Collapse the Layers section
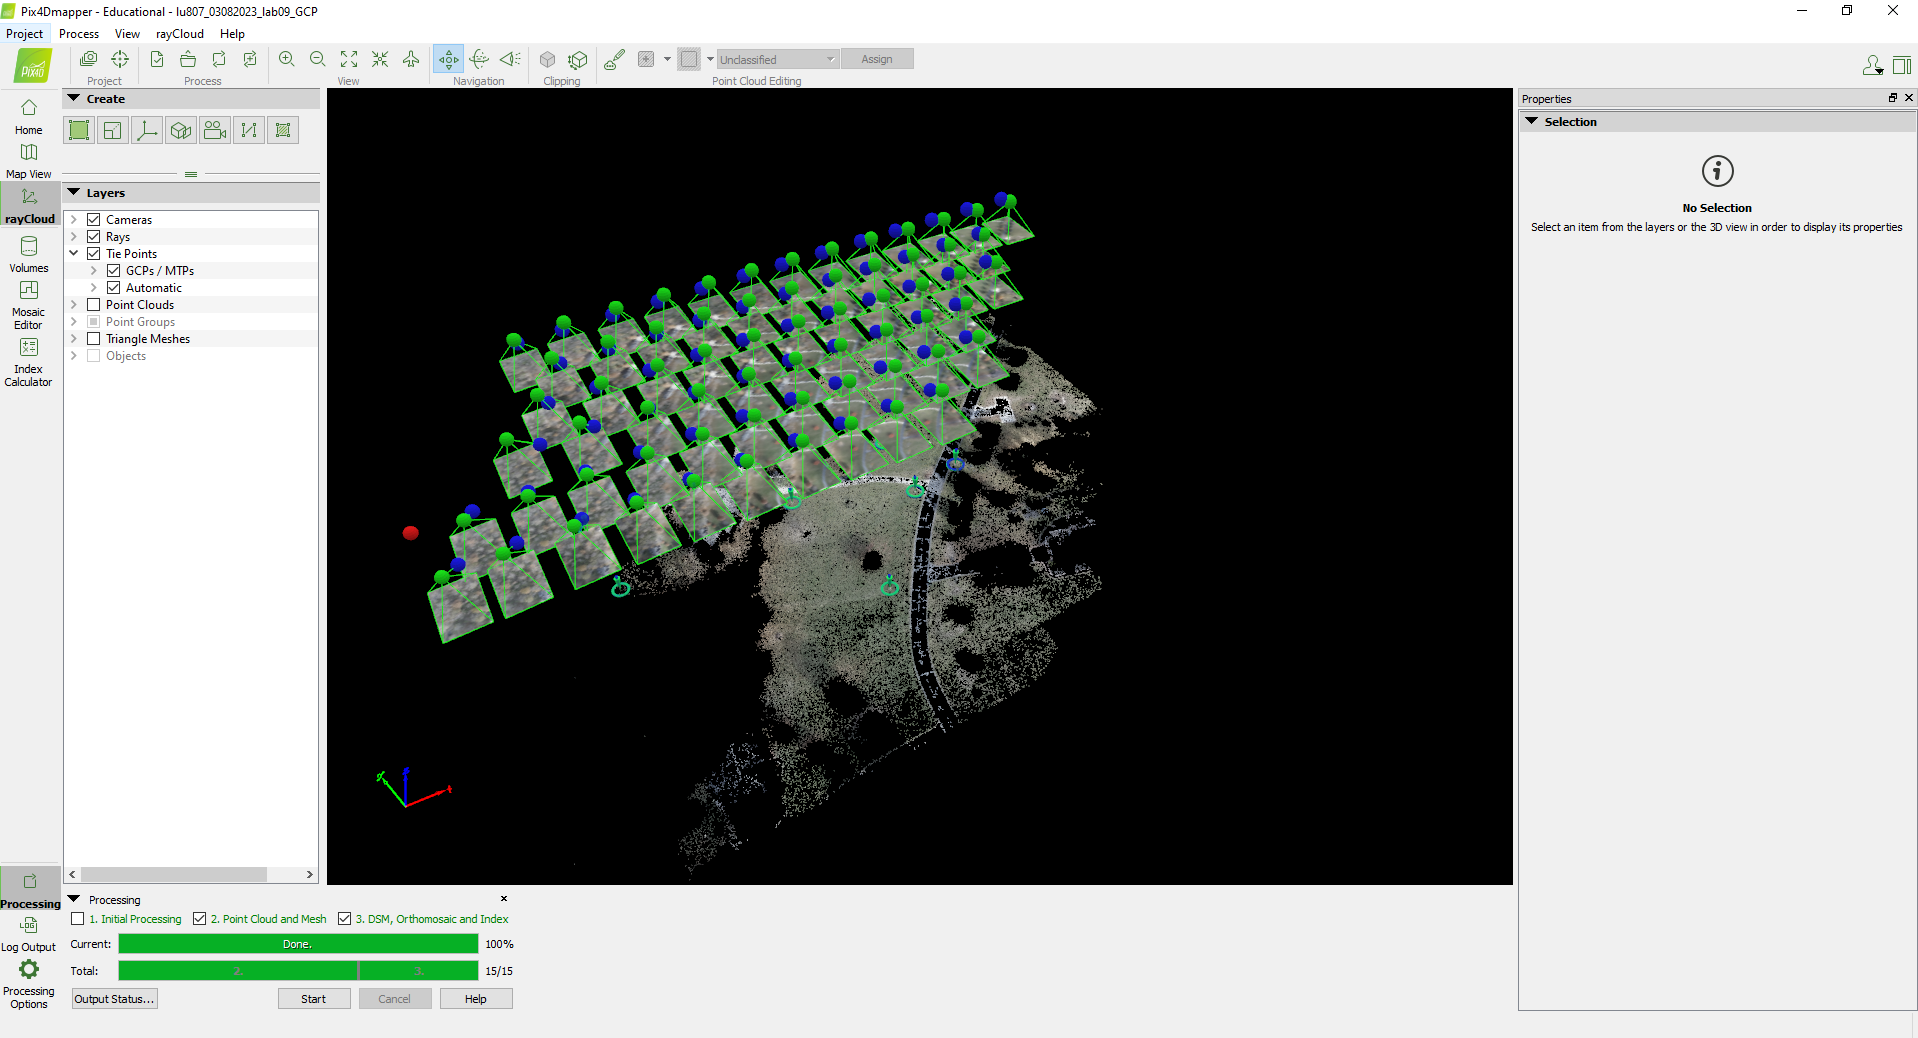The width and height of the screenshot is (1918, 1038). point(74,192)
